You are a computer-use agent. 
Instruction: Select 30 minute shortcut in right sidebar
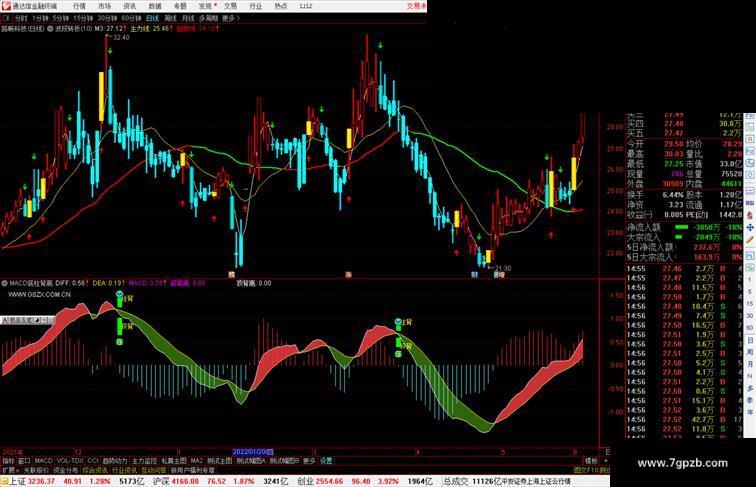[750, 316]
